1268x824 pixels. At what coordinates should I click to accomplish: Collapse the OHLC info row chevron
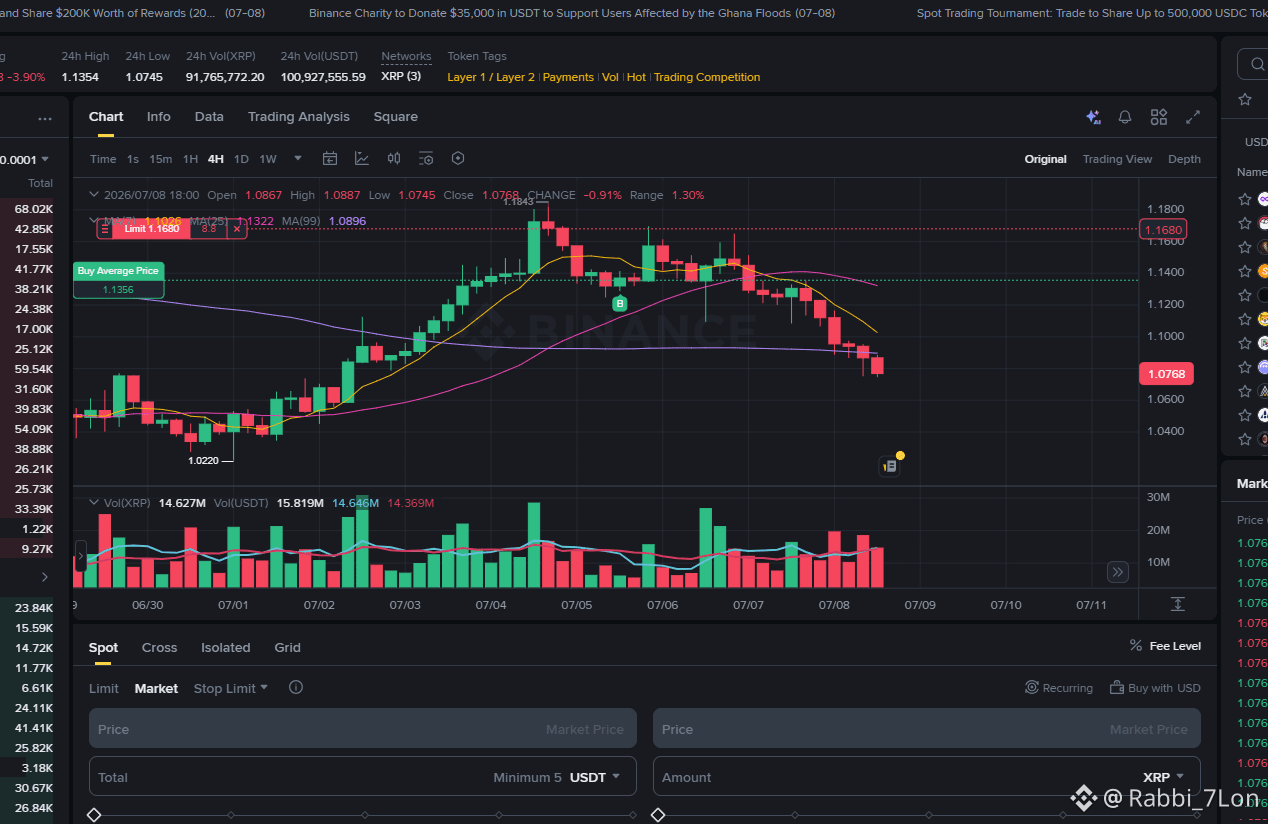pyautogui.click(x=95, y=195)
